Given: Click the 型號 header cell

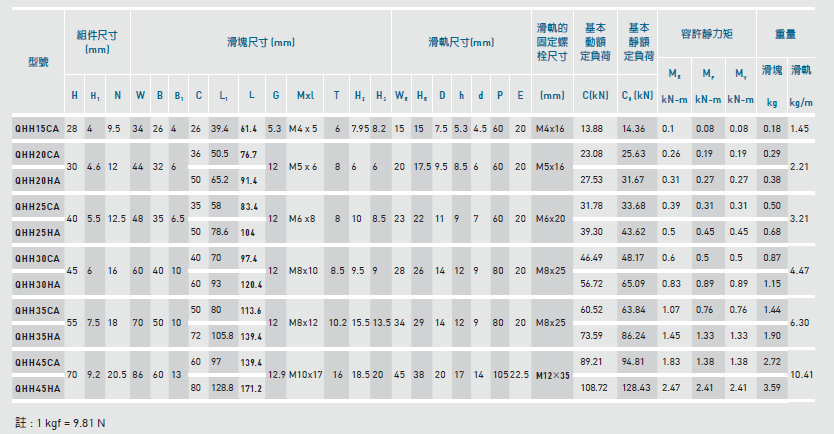Looking at the screenshot, I should (x=38, y=62).
